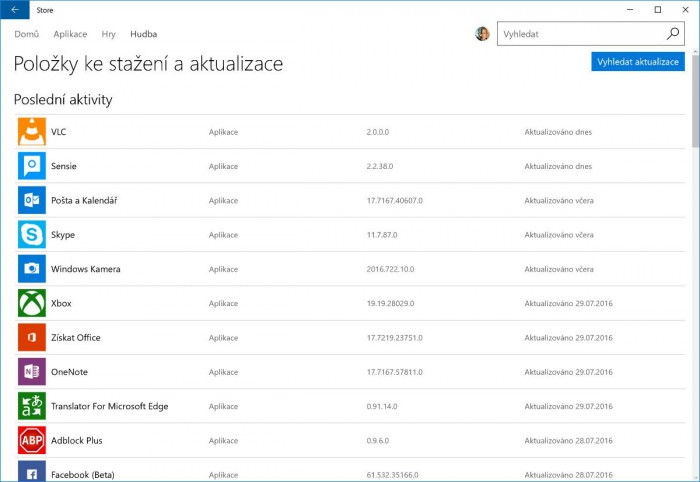
Task: Go back with the back arrow
Action: click(14, 9)
